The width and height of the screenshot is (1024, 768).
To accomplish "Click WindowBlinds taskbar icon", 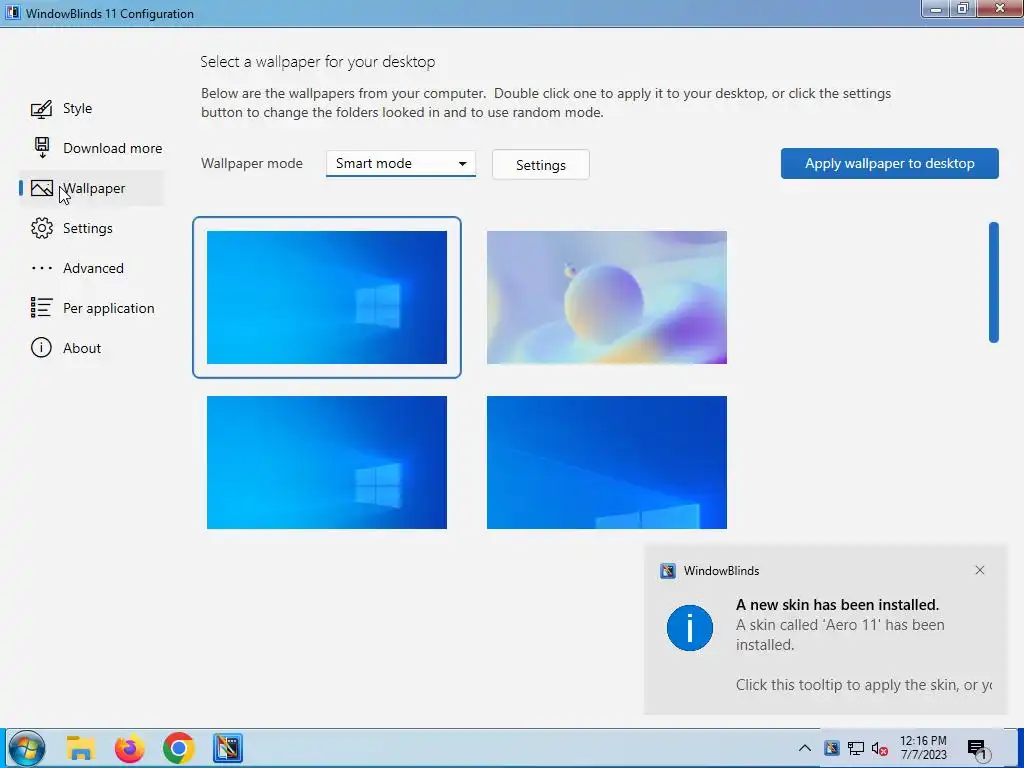I will pyautogui.click(x=228, y=748).
